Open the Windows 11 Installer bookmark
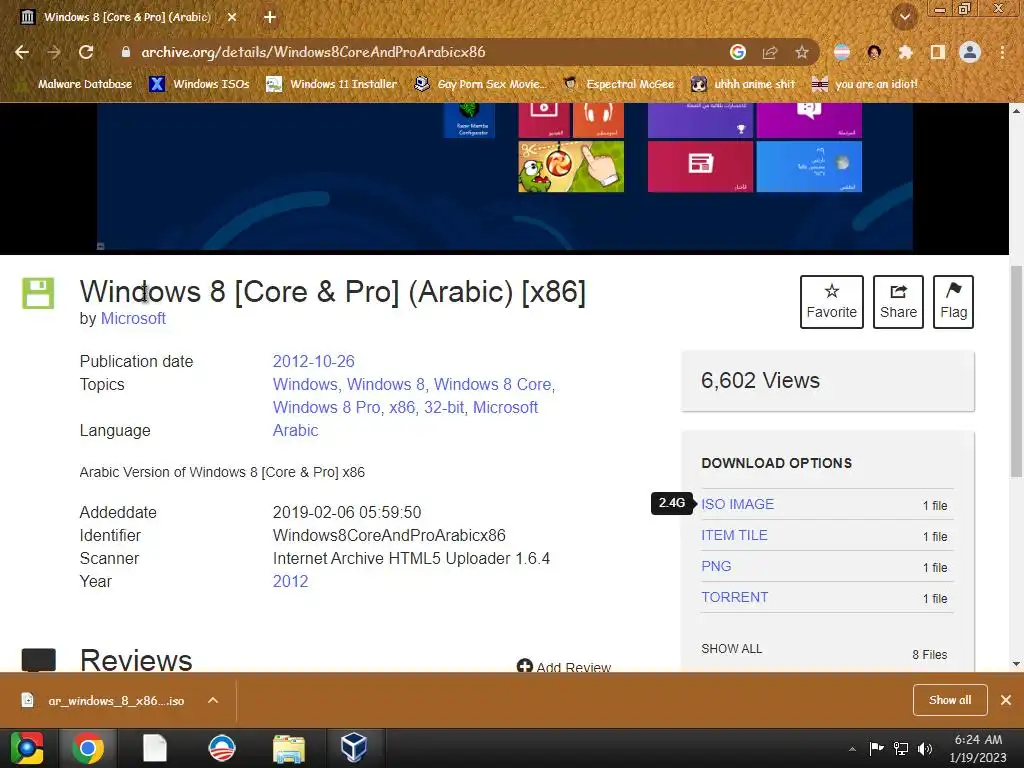Image resolution: width=1024 pixels, height=768 pixels. [x=332, y=84]
